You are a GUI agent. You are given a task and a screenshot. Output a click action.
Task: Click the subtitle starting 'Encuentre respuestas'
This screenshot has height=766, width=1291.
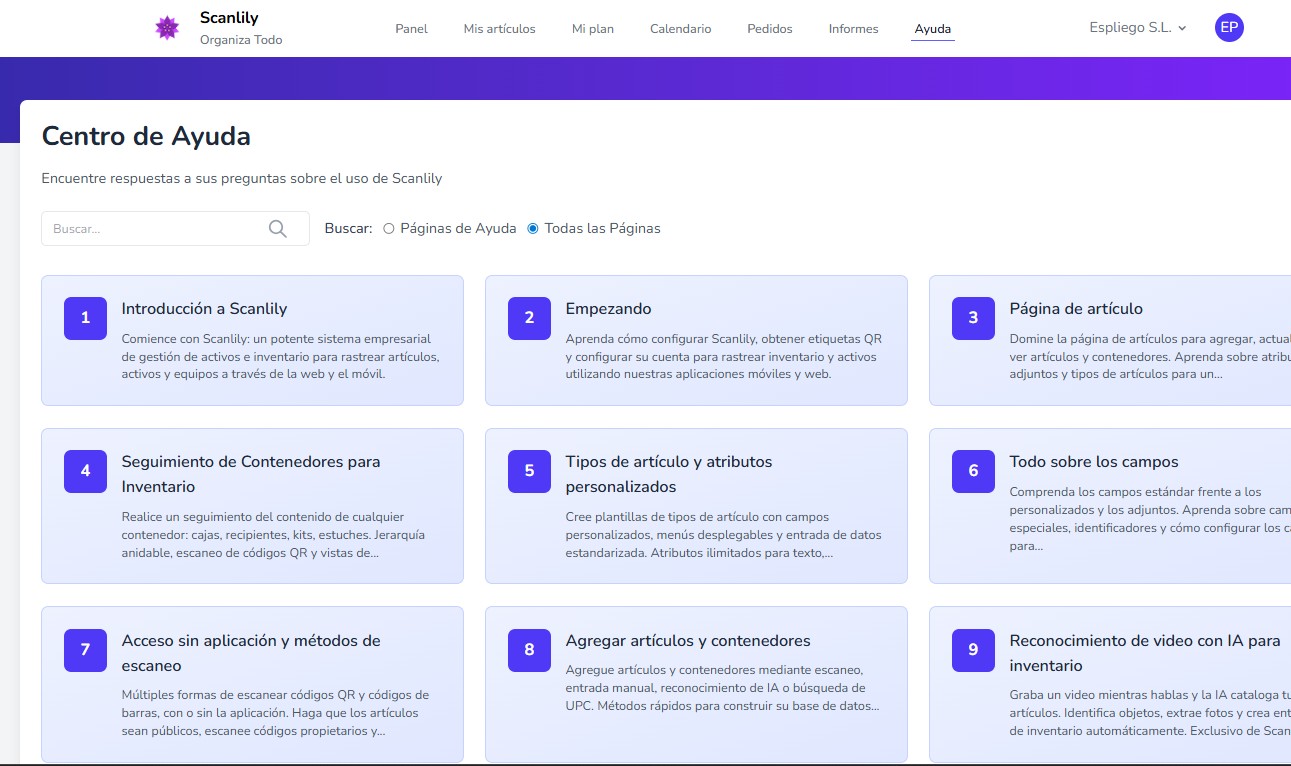click(242, 179)
